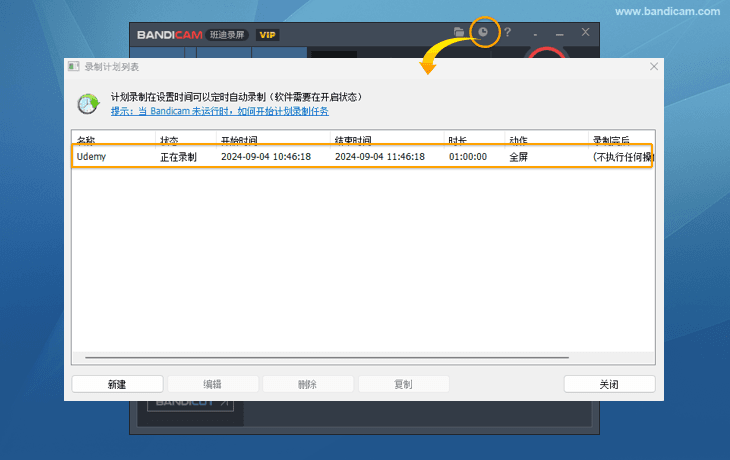The image size is (730, 460).
Task: Close the 录制计划列表 dialog with X
Action: tap(654, 67)
